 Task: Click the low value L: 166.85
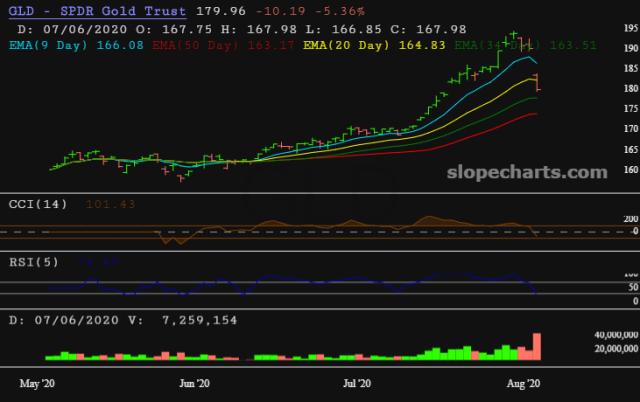(344, 29)
